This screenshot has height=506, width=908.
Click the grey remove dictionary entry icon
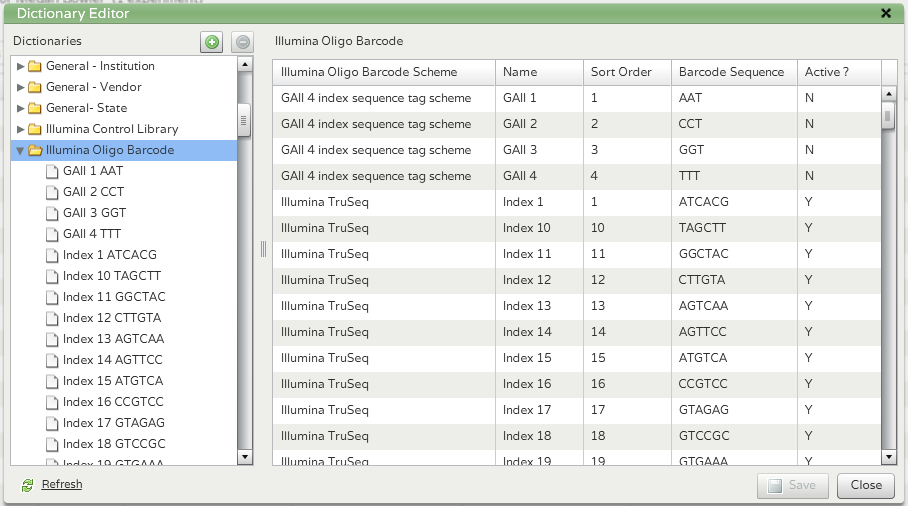[243, 42]
